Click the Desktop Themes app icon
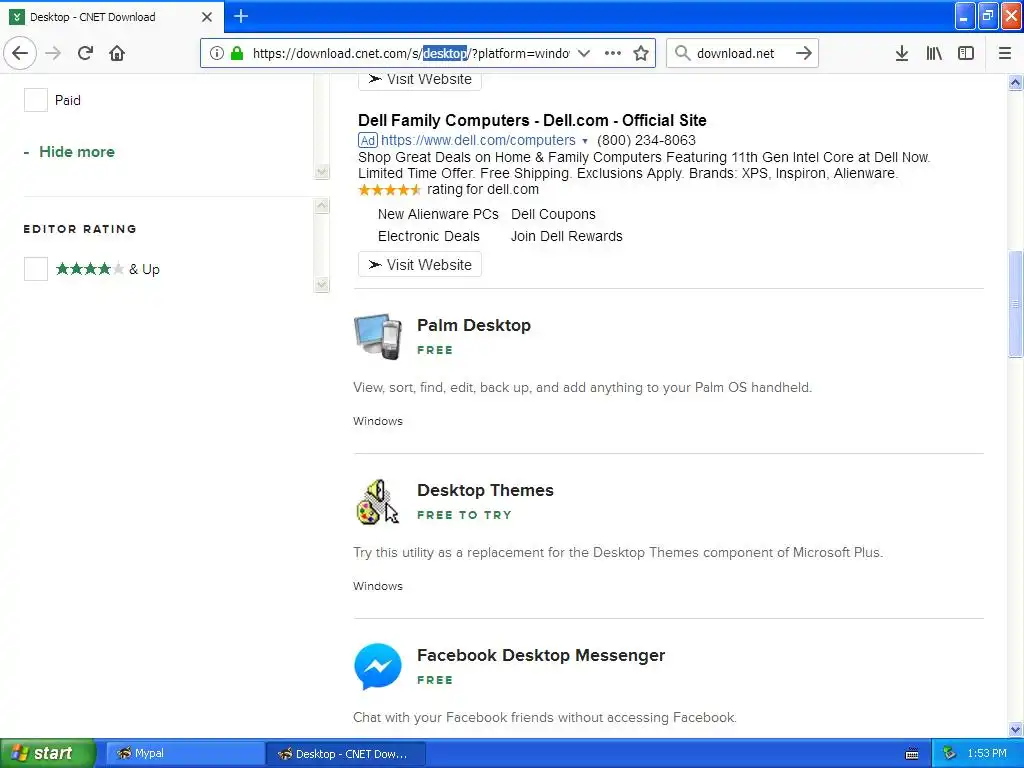1024x768 pixels. (377, 502)
